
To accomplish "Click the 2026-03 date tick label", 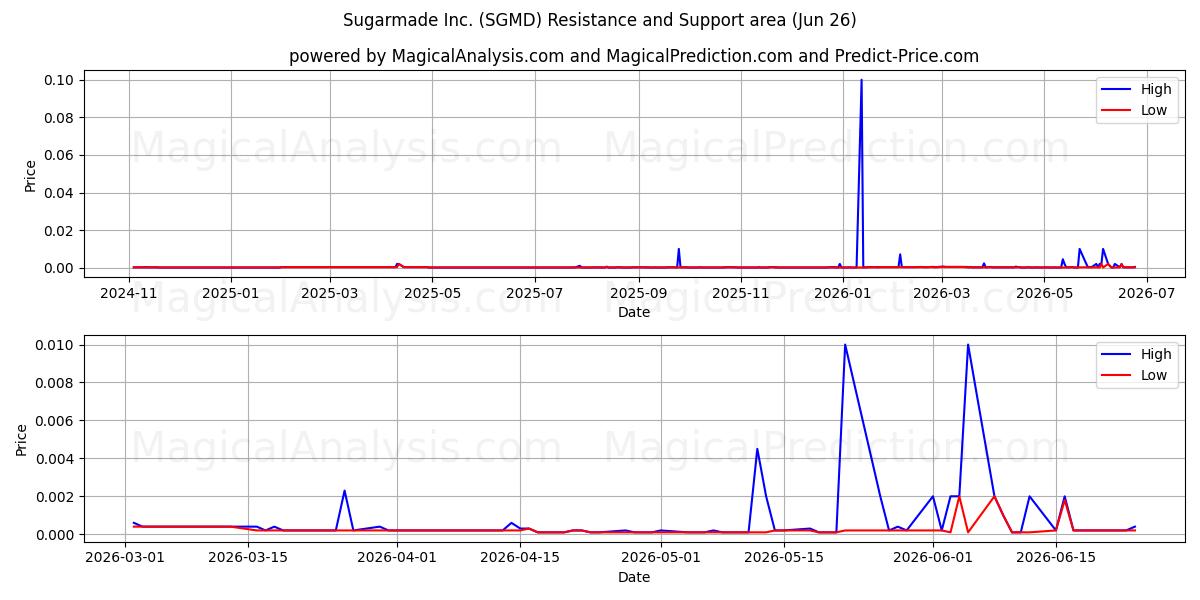I will pos(941,293).
